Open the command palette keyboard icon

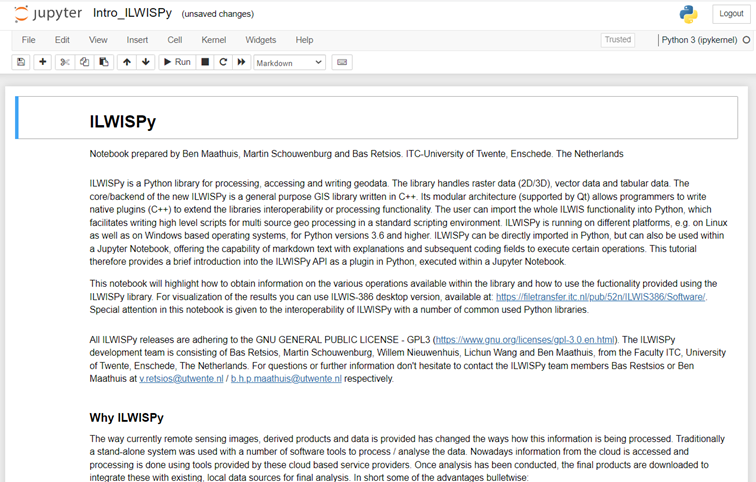pos(342,62)
